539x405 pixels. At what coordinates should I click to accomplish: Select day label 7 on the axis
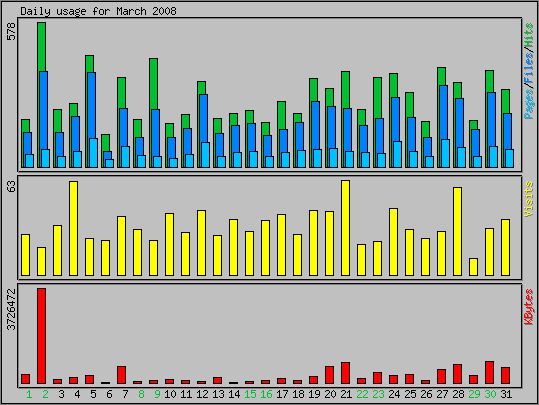click(125, 394)
